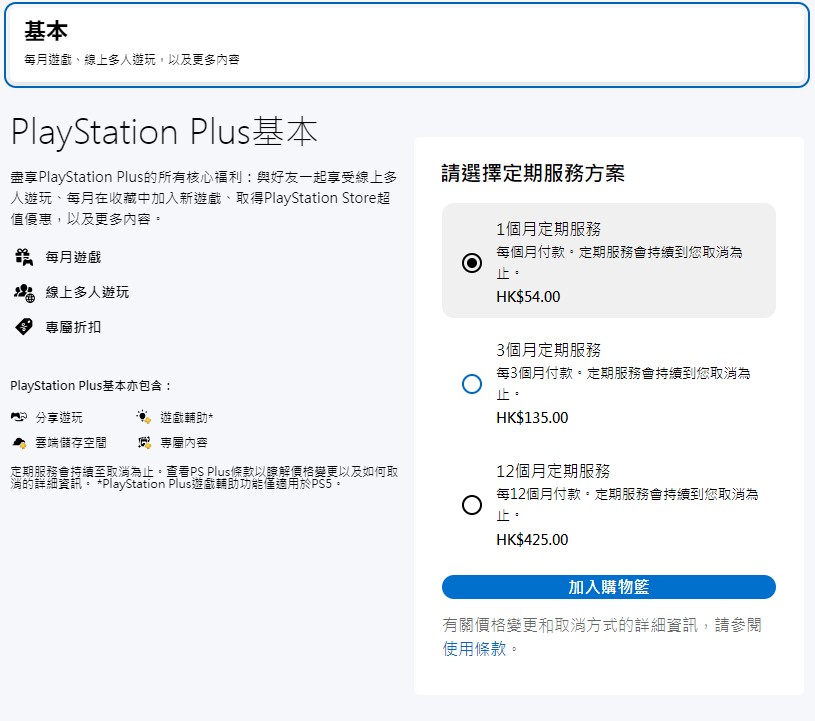Click the 專屬內容 exclusive content icon
Screen dimensions: 815x721
click(144, 442)
